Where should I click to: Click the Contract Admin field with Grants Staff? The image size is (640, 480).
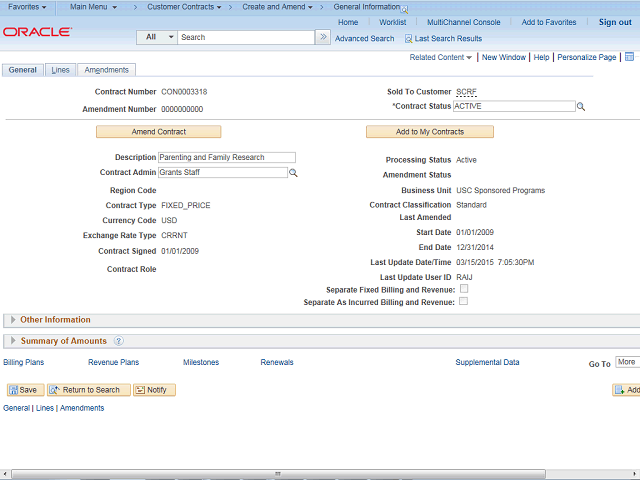coord(222,172)
